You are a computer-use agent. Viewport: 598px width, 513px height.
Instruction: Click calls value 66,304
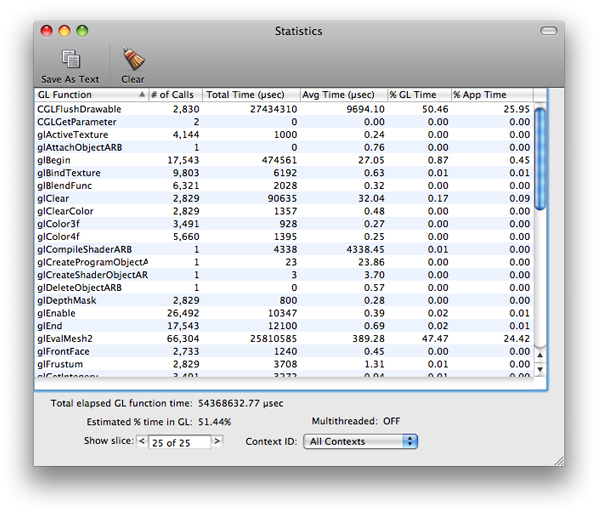pyautogui.click(x=183, y=339)
